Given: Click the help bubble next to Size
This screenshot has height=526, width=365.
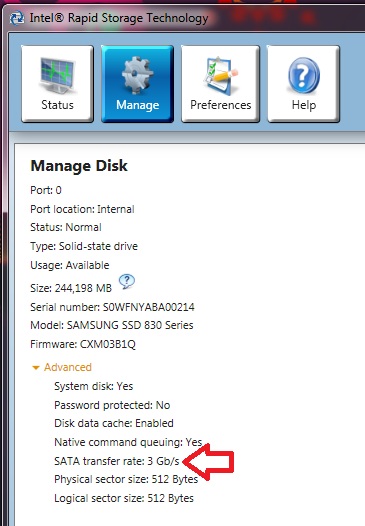Looking at the screenshot, I should (127, 281).
